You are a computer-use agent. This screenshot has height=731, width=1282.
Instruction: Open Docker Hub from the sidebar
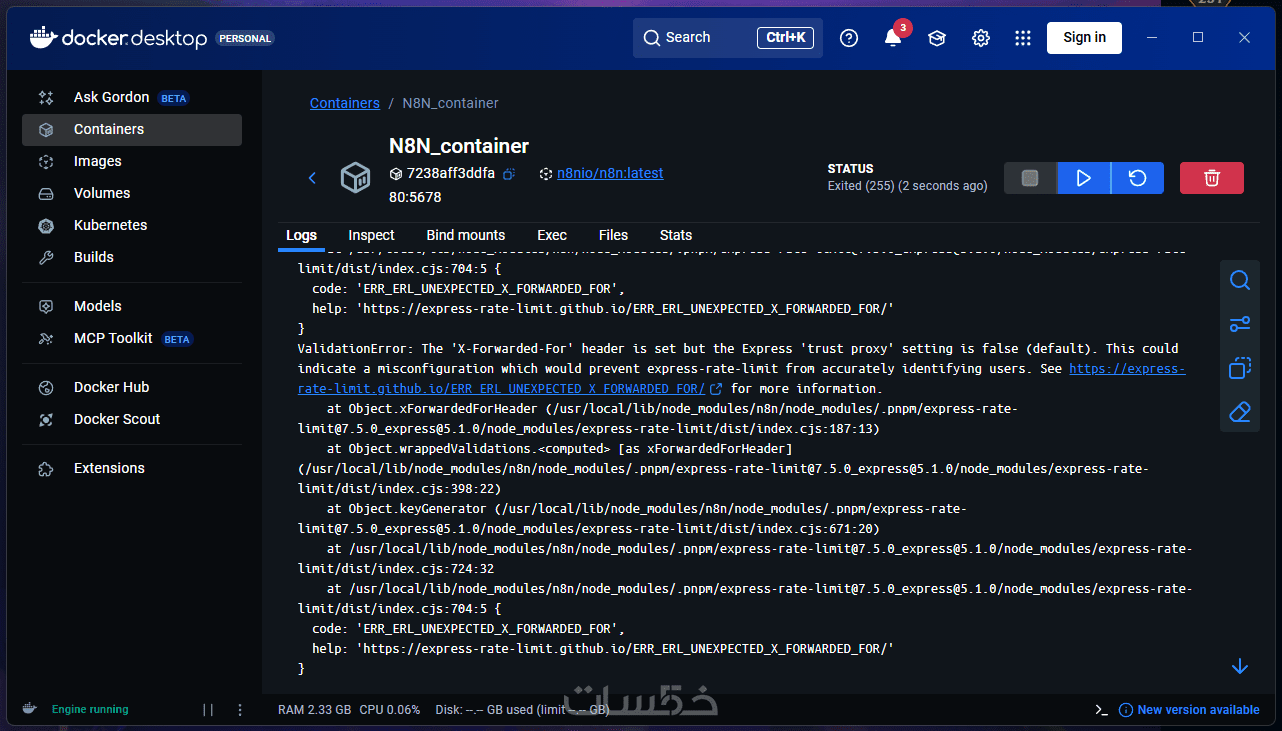131,387
